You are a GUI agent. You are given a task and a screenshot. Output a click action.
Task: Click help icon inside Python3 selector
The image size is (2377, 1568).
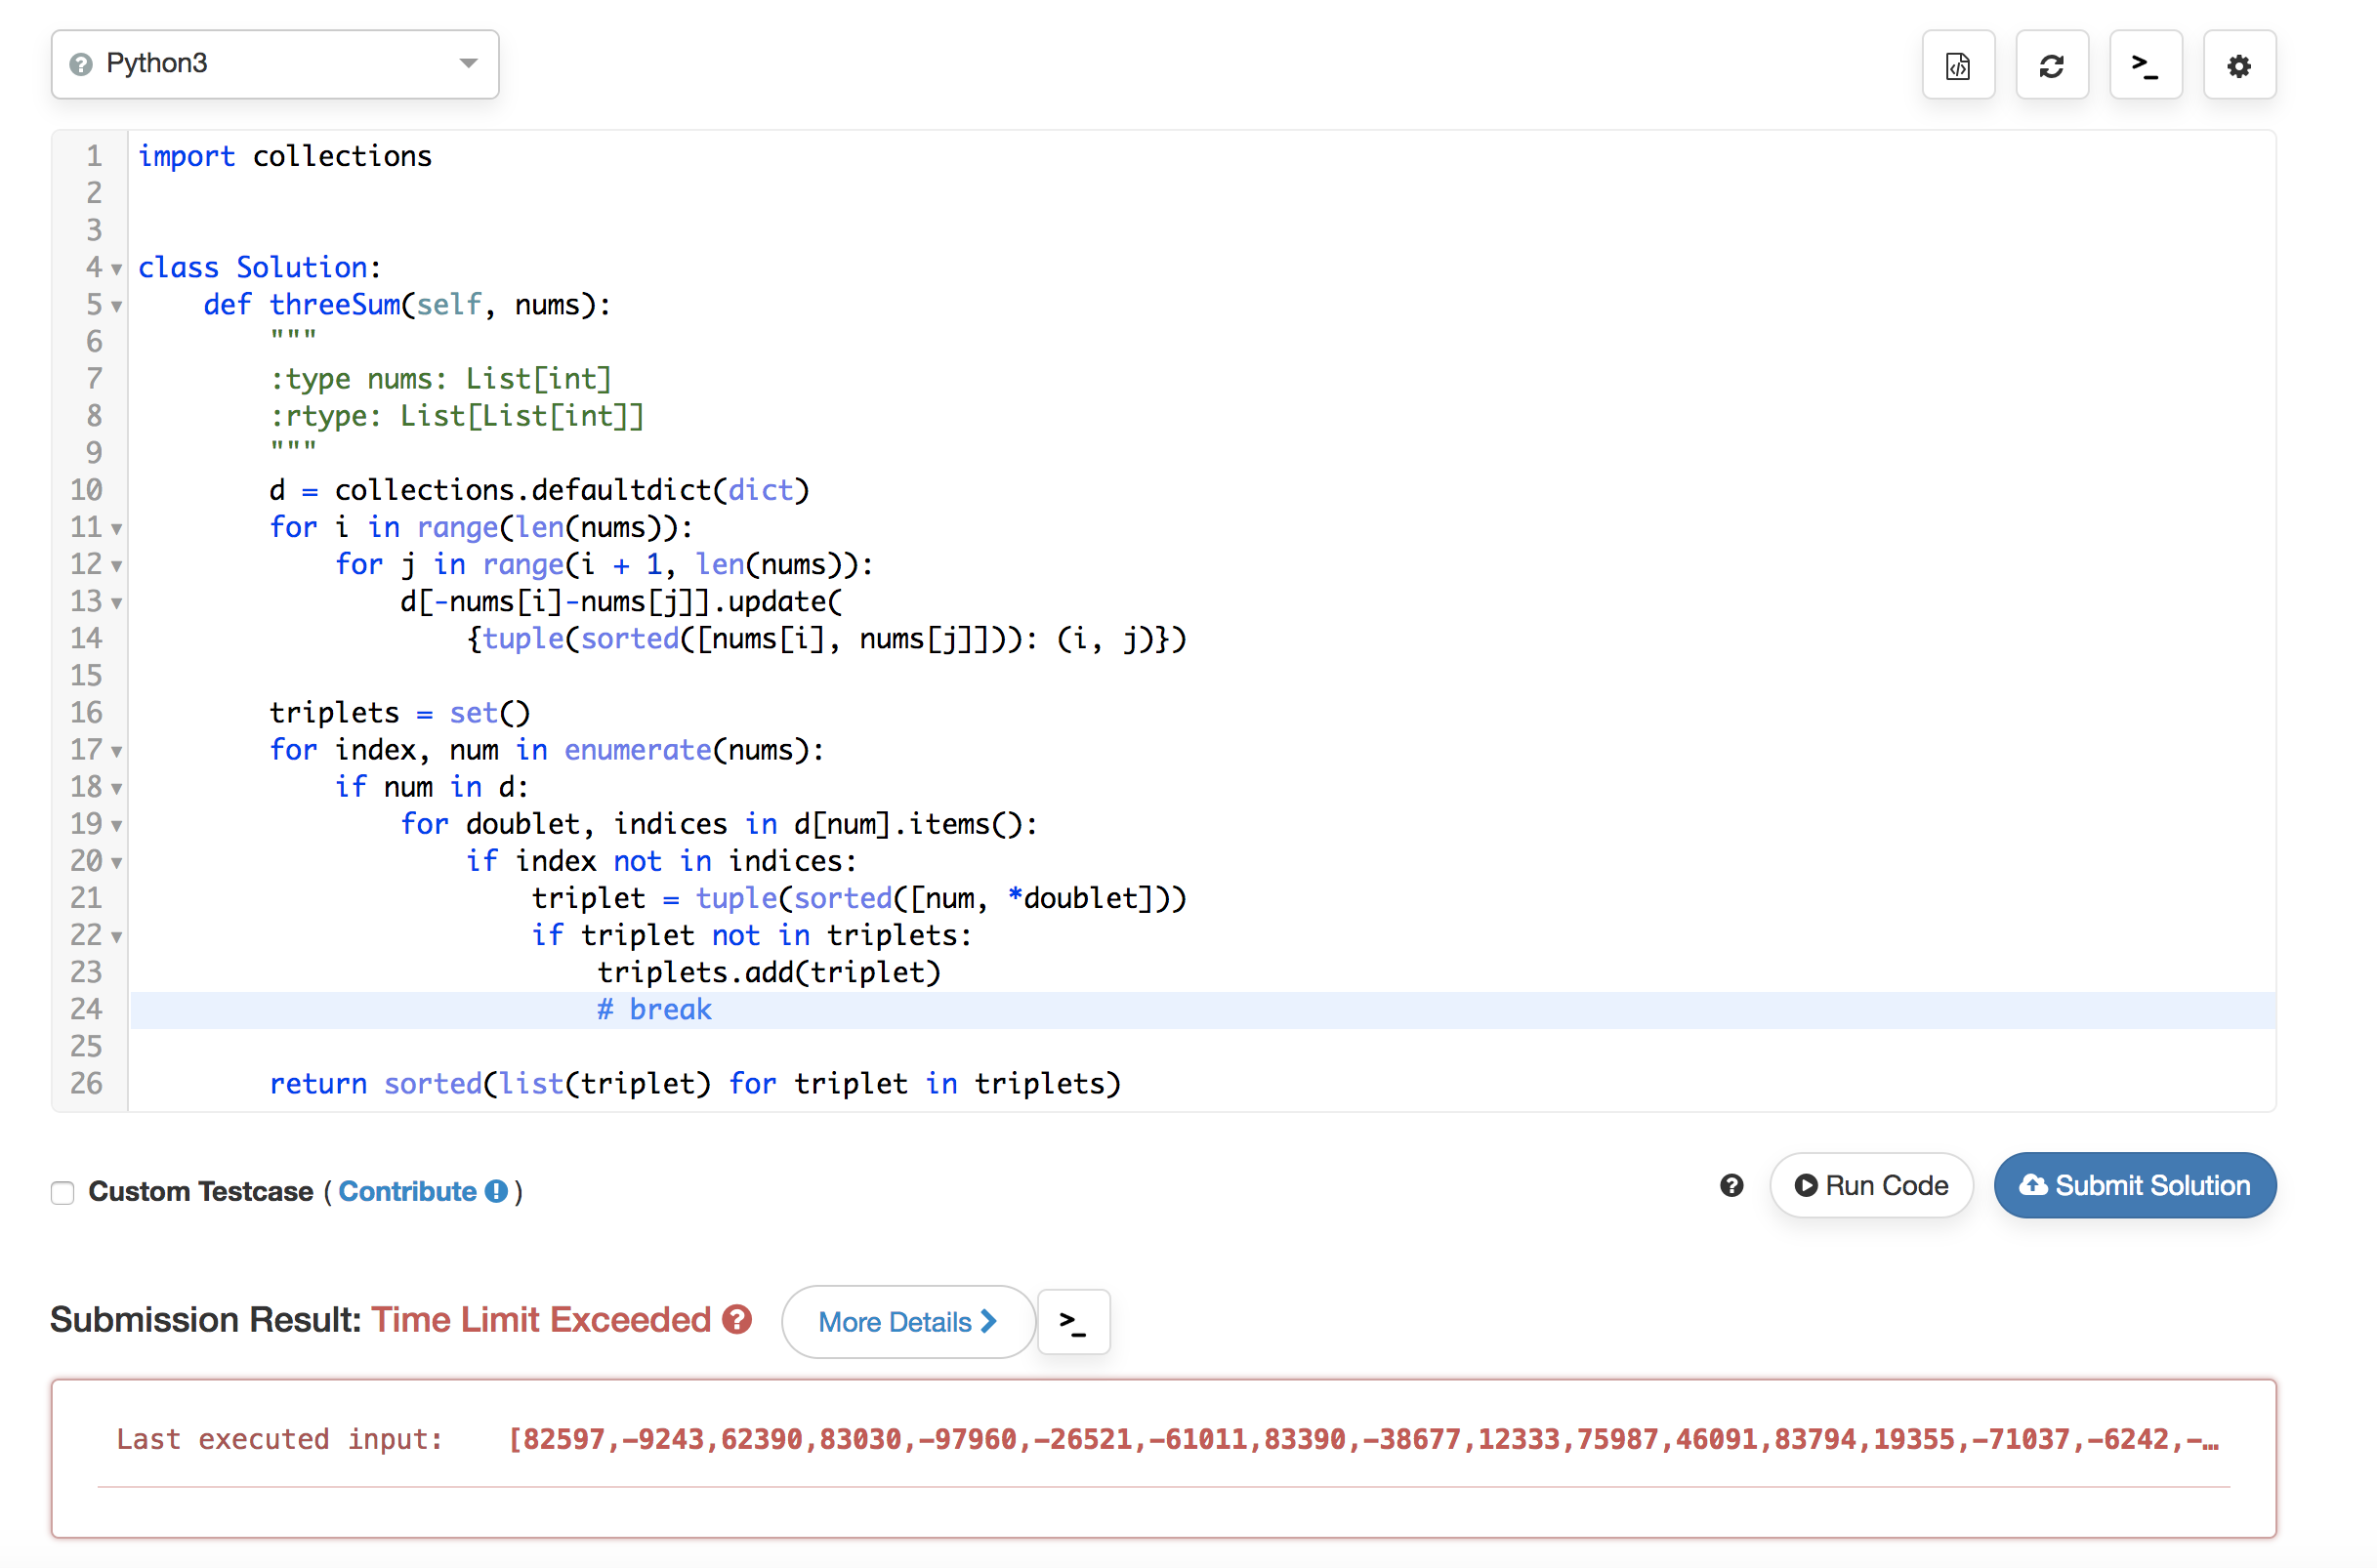point(81,65)
